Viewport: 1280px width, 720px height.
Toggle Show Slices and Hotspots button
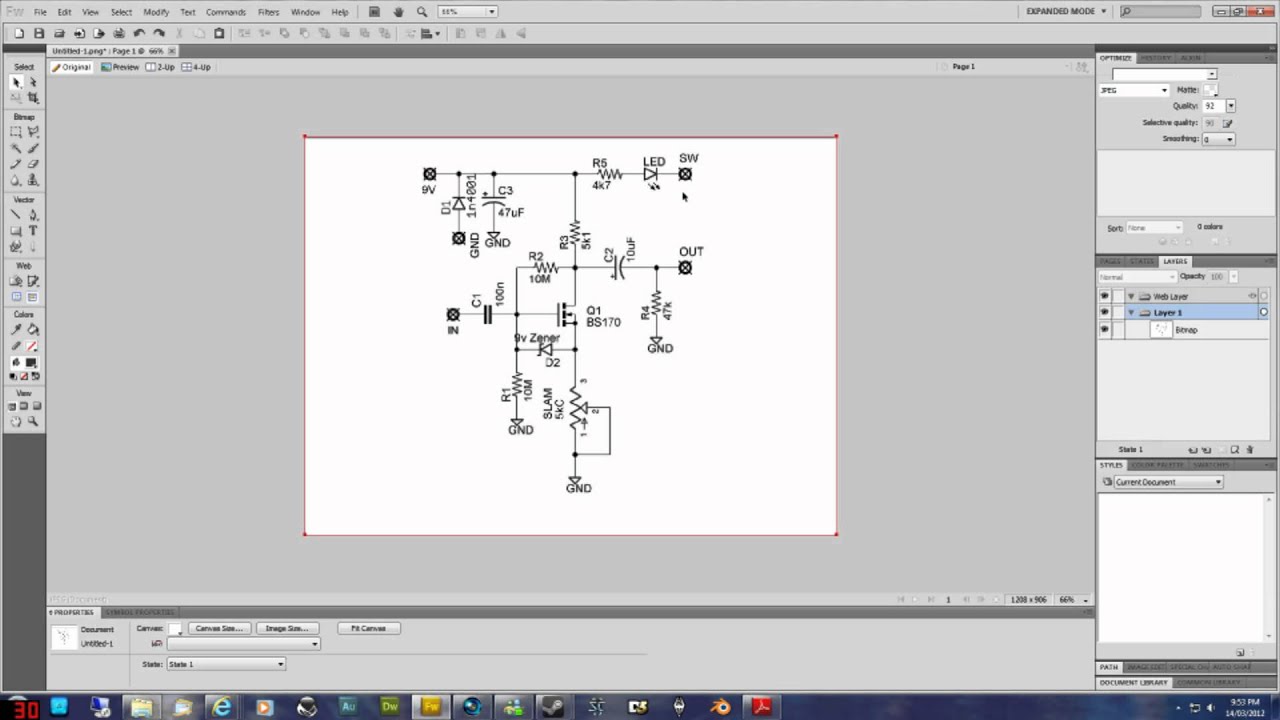[33, 297]
